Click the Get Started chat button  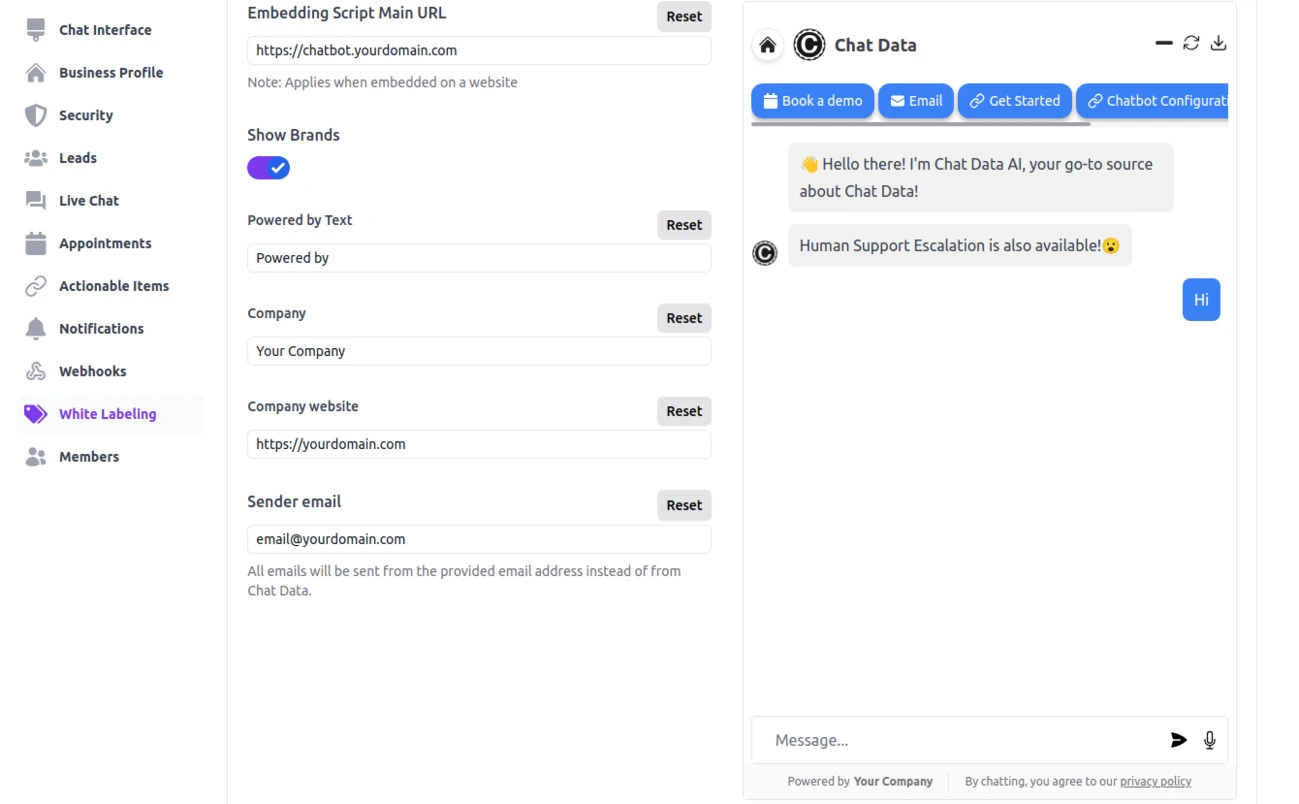click(1014, 101)
